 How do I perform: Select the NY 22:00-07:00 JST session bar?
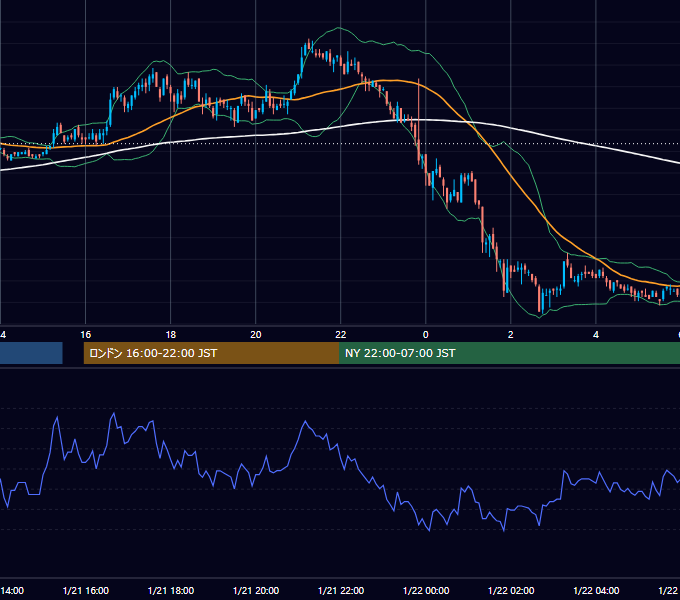click(510, 353)
